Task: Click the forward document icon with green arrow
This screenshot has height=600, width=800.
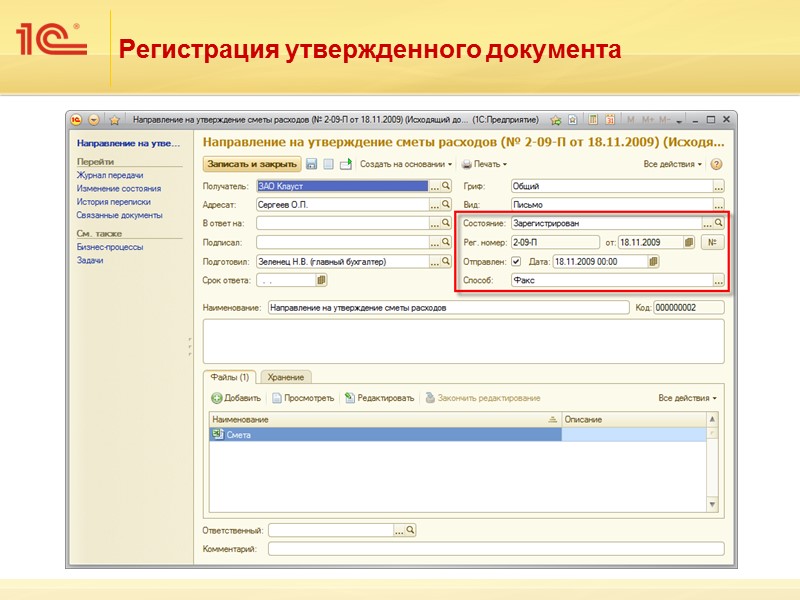Action: [346, 164]
